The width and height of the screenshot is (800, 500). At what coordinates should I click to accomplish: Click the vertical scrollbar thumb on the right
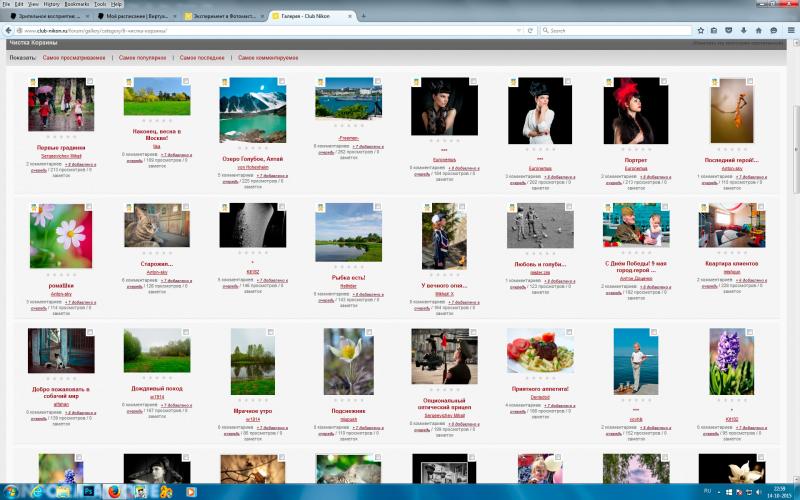tap(795, 149)
